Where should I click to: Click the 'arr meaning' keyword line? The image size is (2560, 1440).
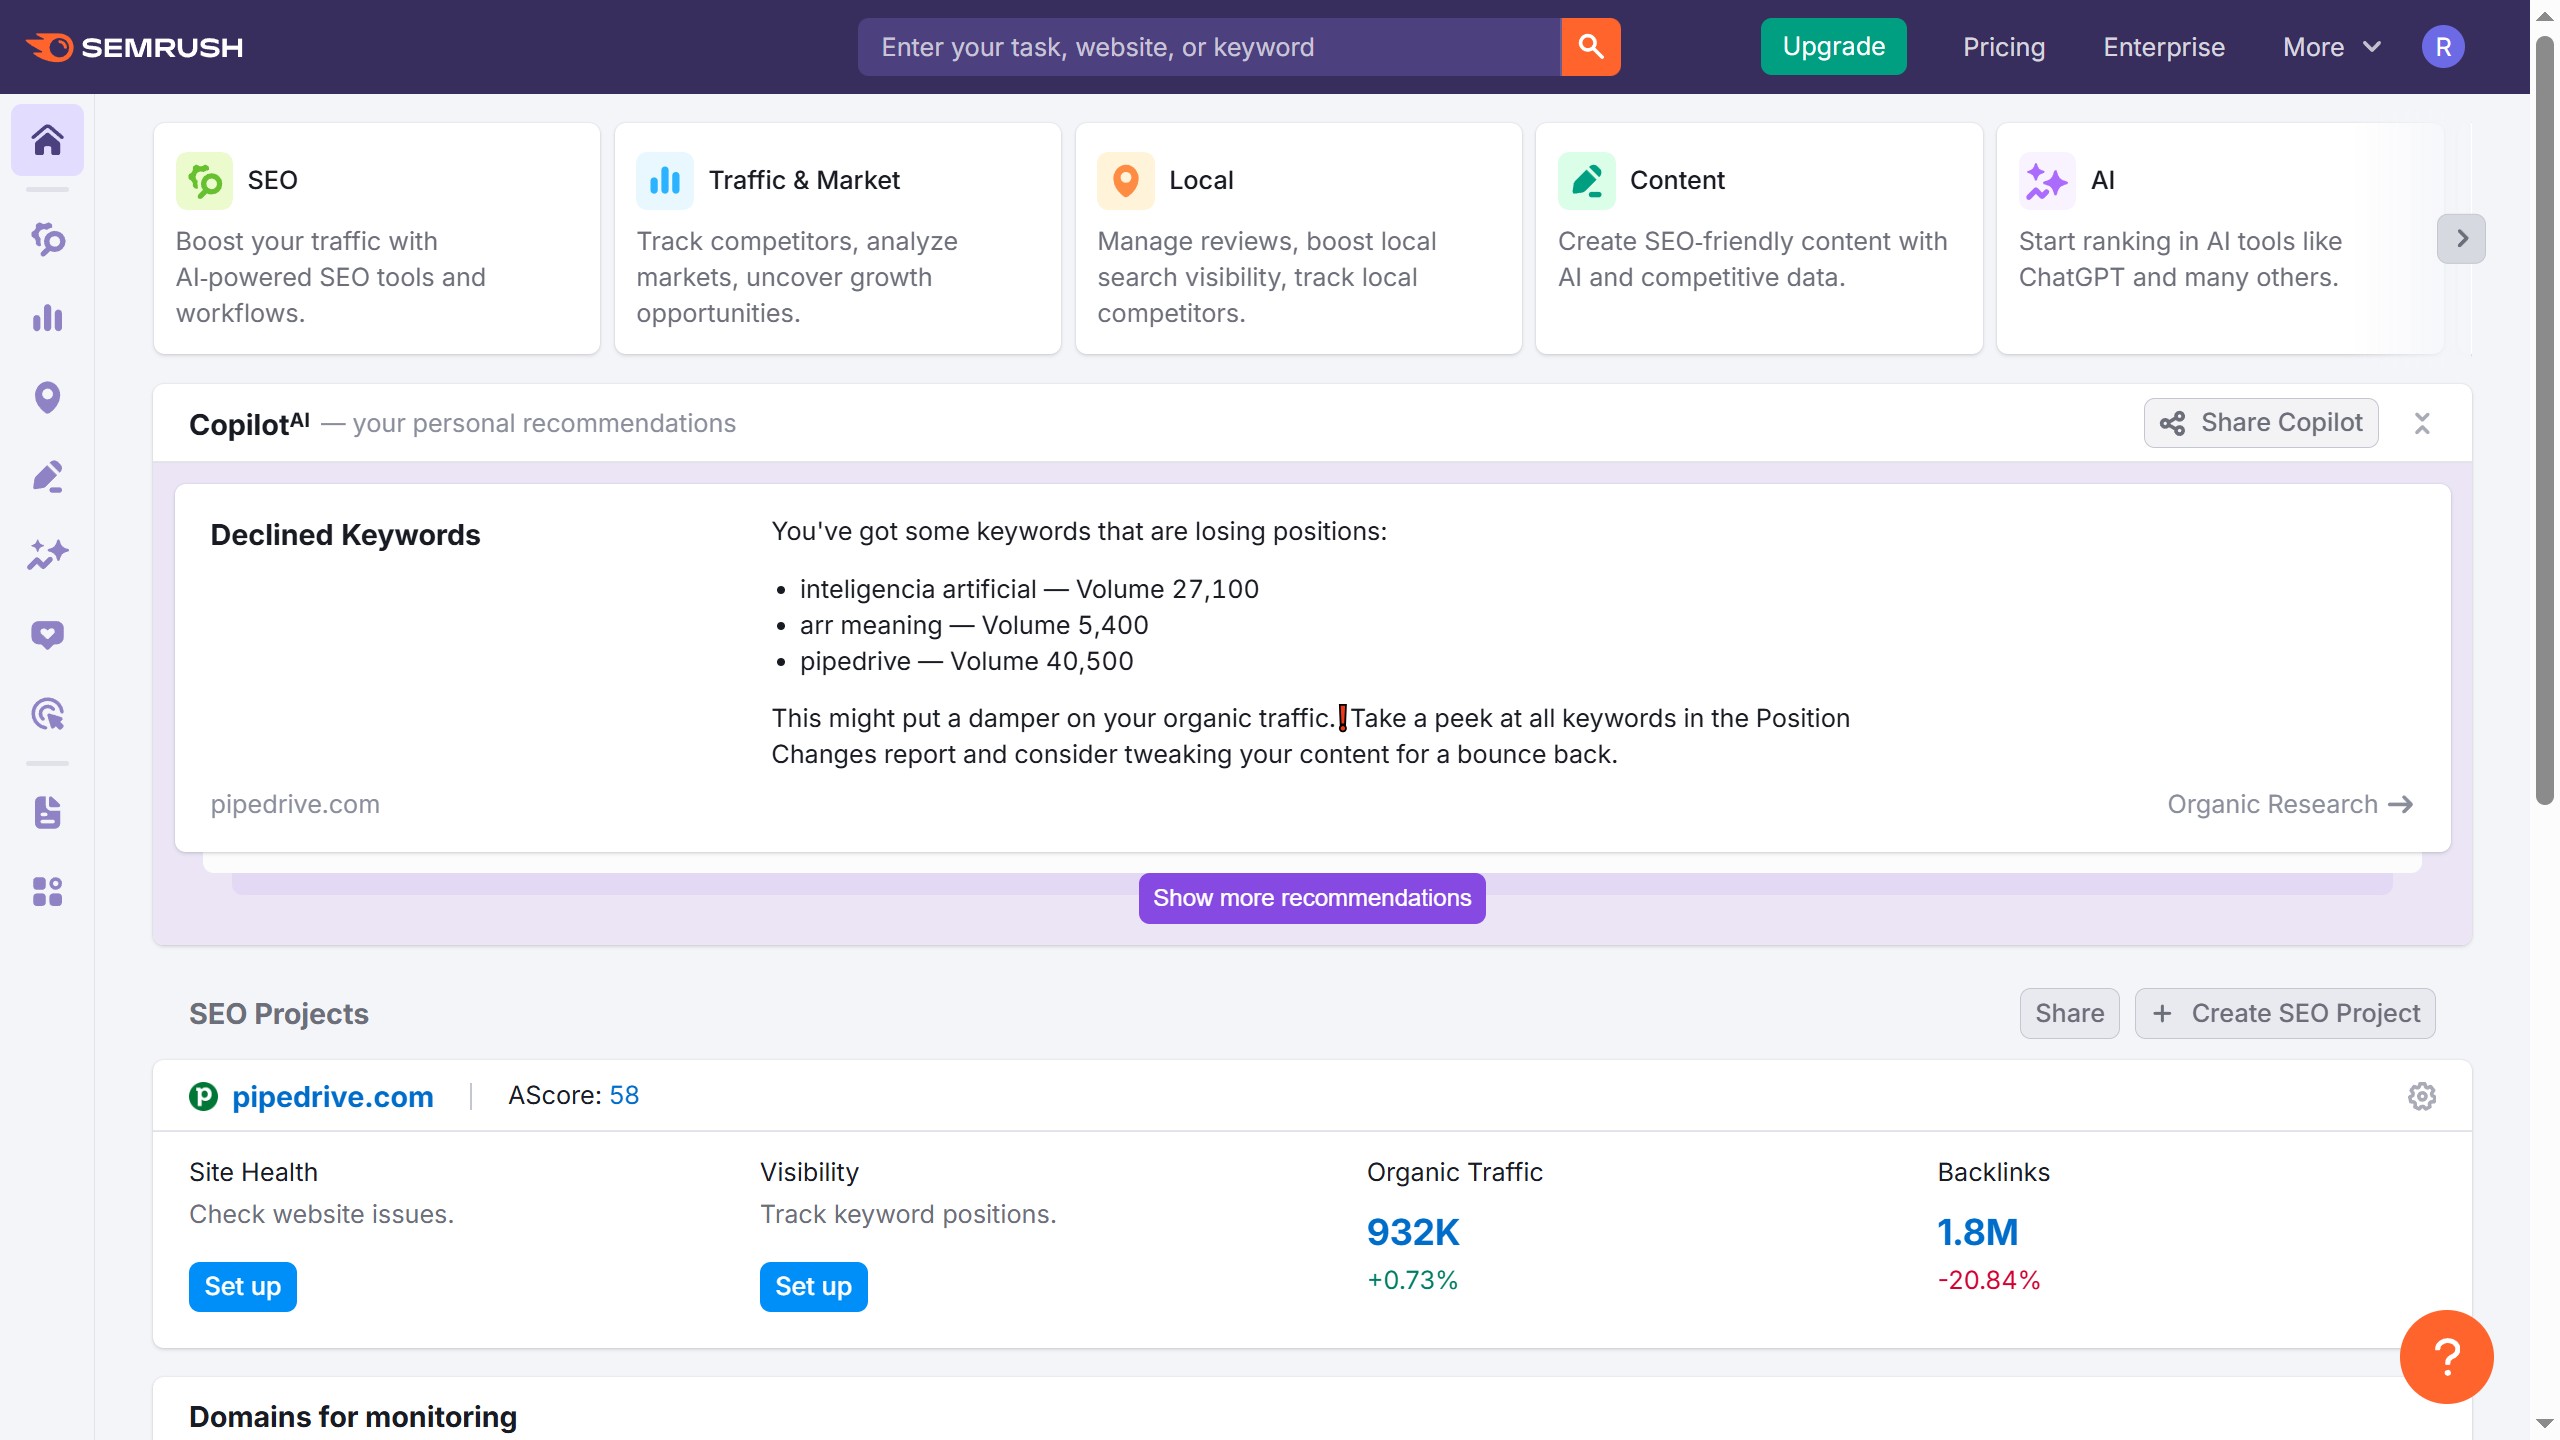point(974,625)
